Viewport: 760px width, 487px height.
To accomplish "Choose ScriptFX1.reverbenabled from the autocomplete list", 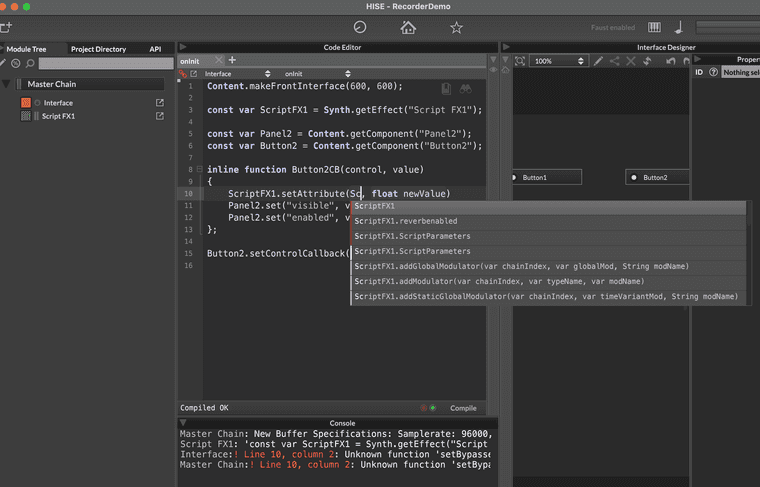I will pos(406,221).
